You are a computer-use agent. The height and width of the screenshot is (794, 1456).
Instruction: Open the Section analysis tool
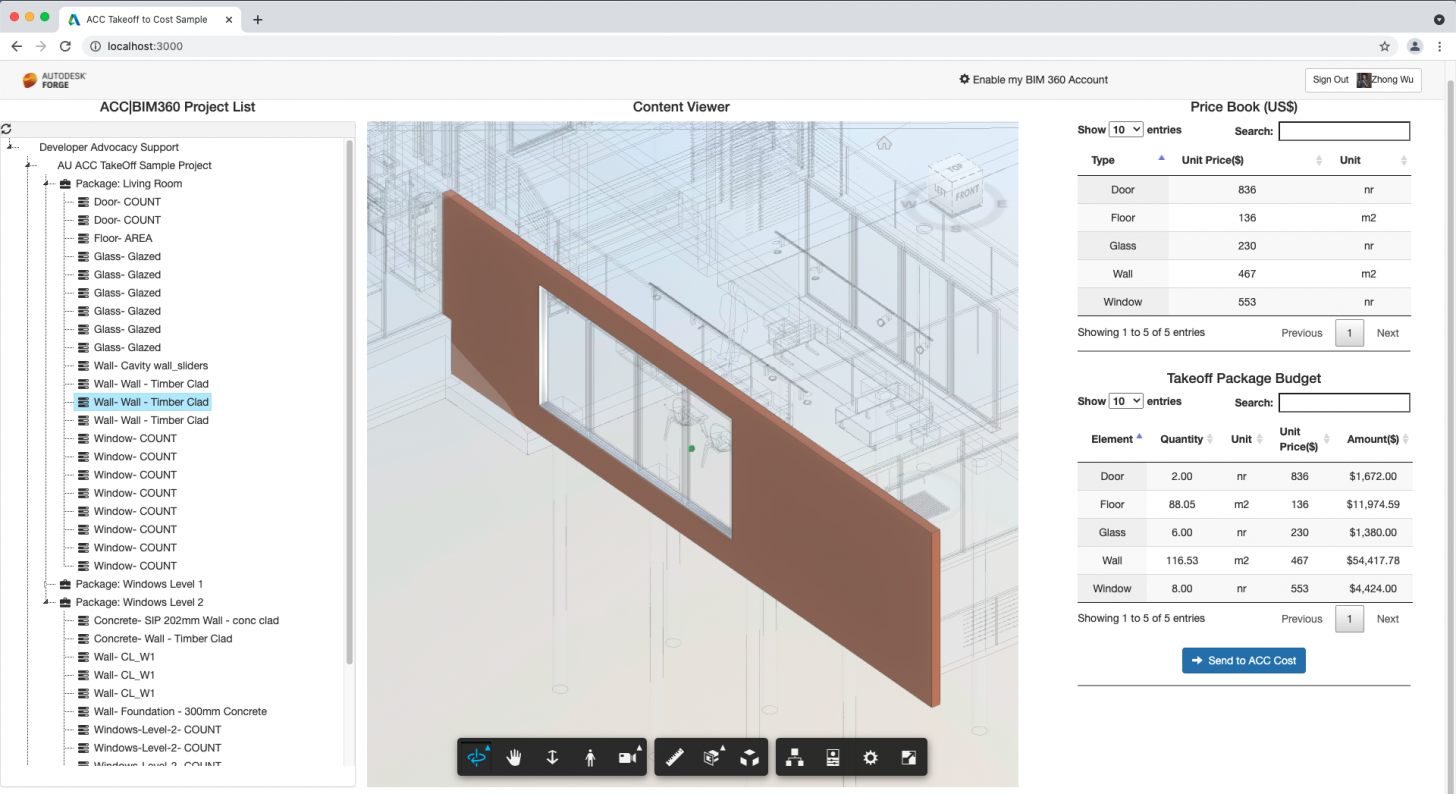(712, 758)
